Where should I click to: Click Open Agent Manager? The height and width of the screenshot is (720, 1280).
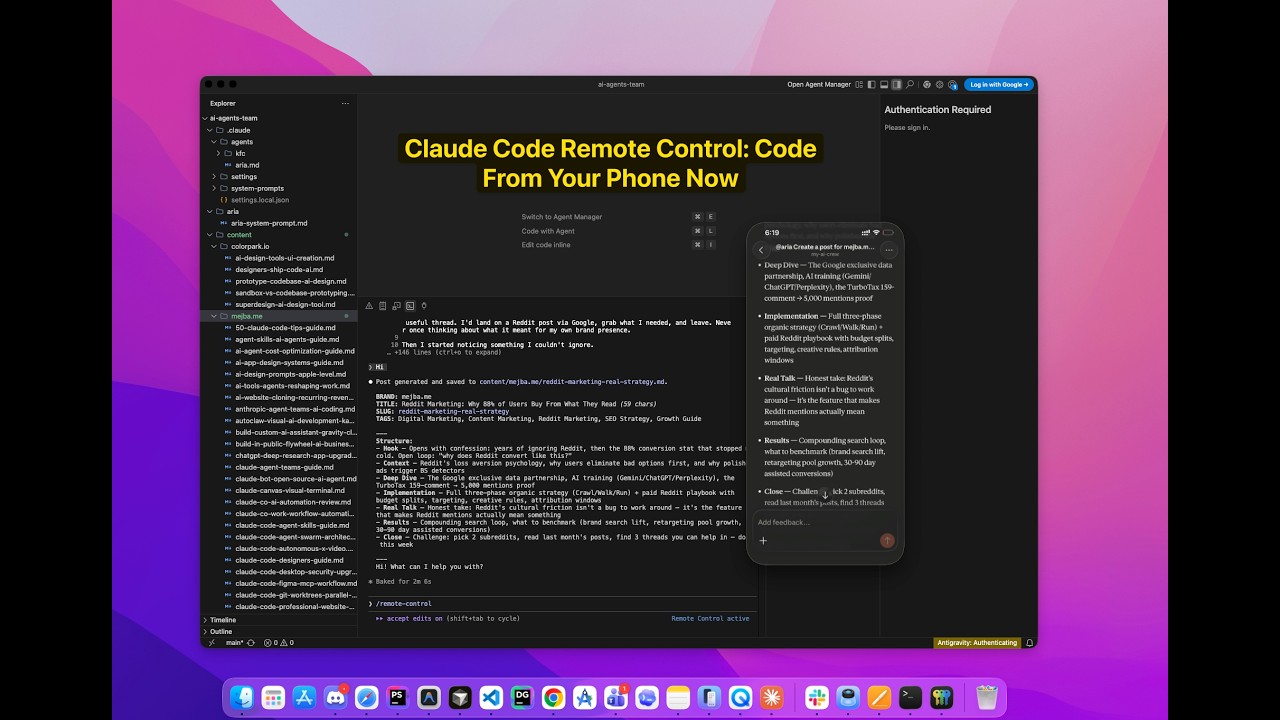point(819,85)
